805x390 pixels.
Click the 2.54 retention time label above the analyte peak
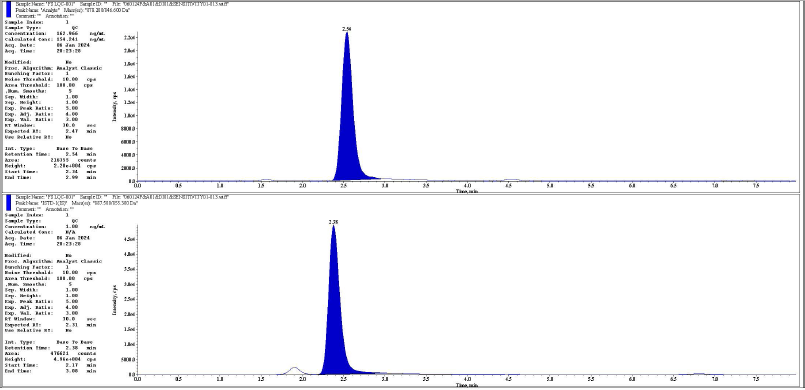347,29
